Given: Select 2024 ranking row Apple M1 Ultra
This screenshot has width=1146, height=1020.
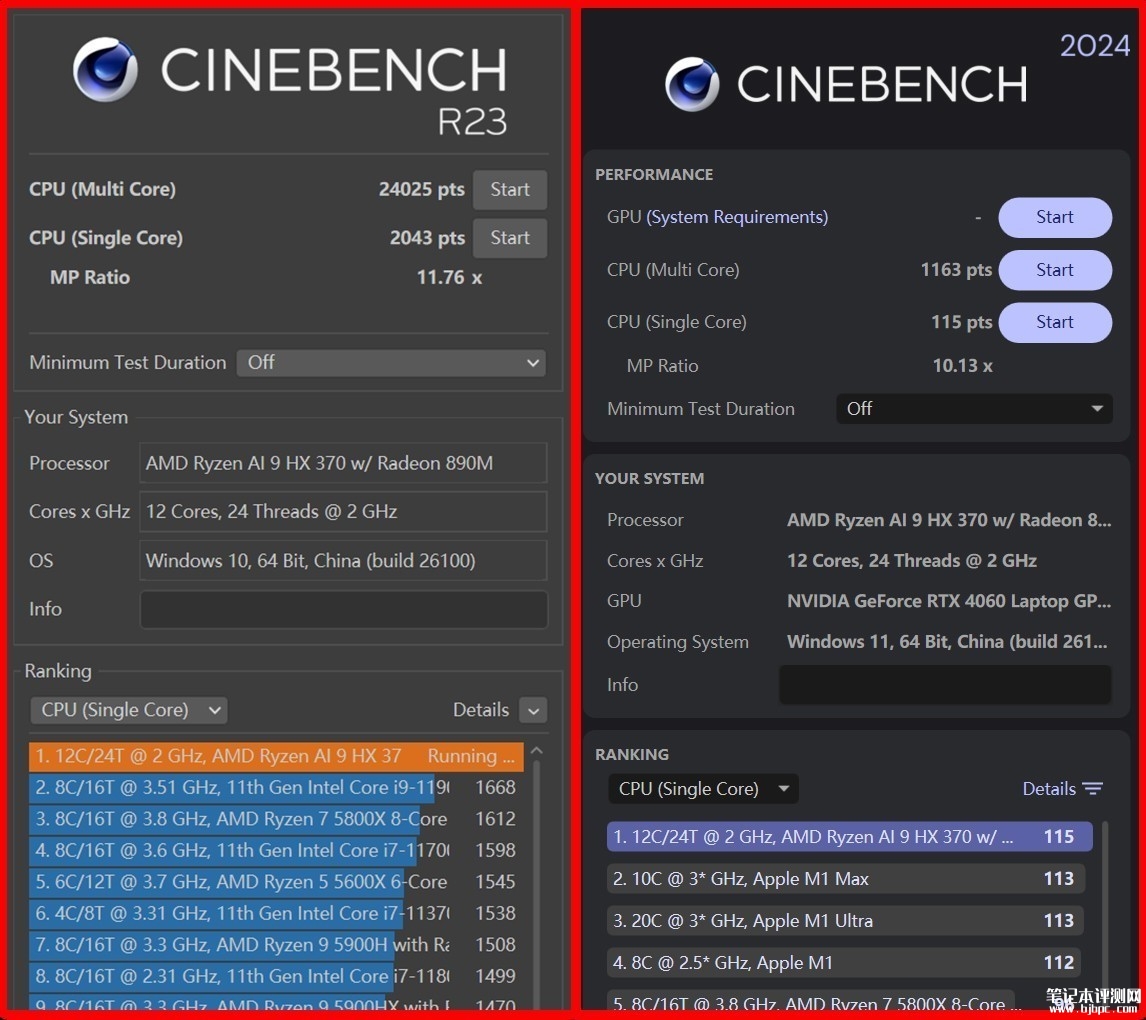Looking at the screenshot, I should point(846,921).
